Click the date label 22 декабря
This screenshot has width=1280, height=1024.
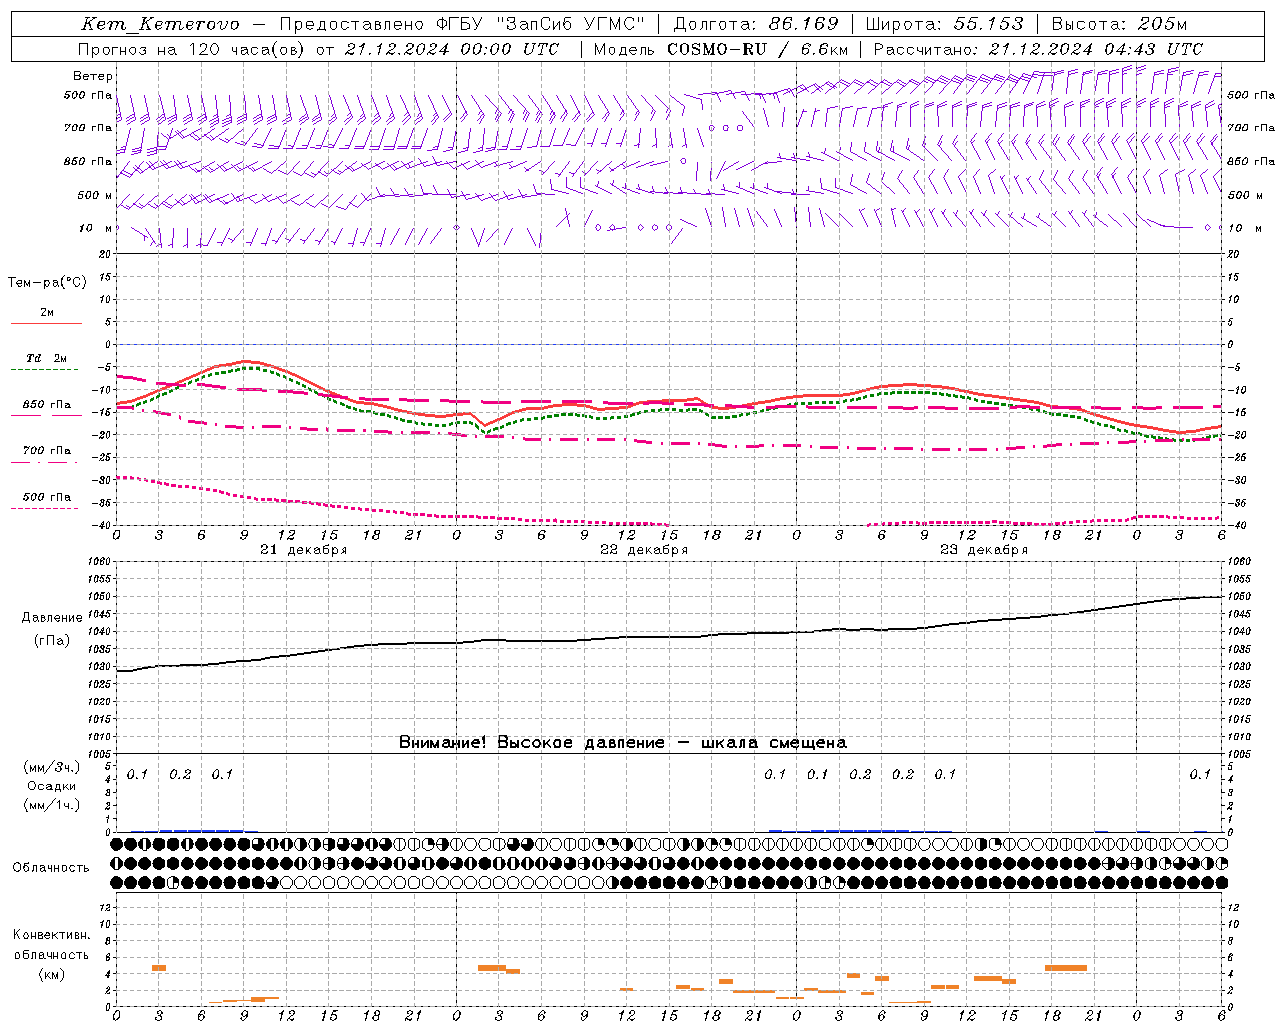coord(644,550)
